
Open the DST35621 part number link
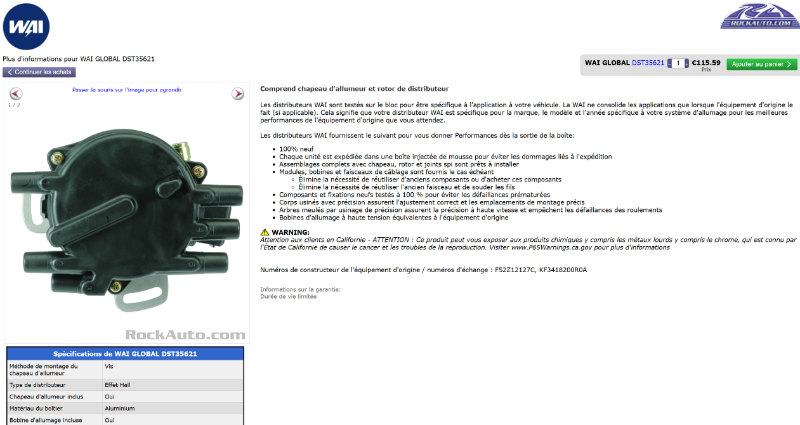coord(648,63)
